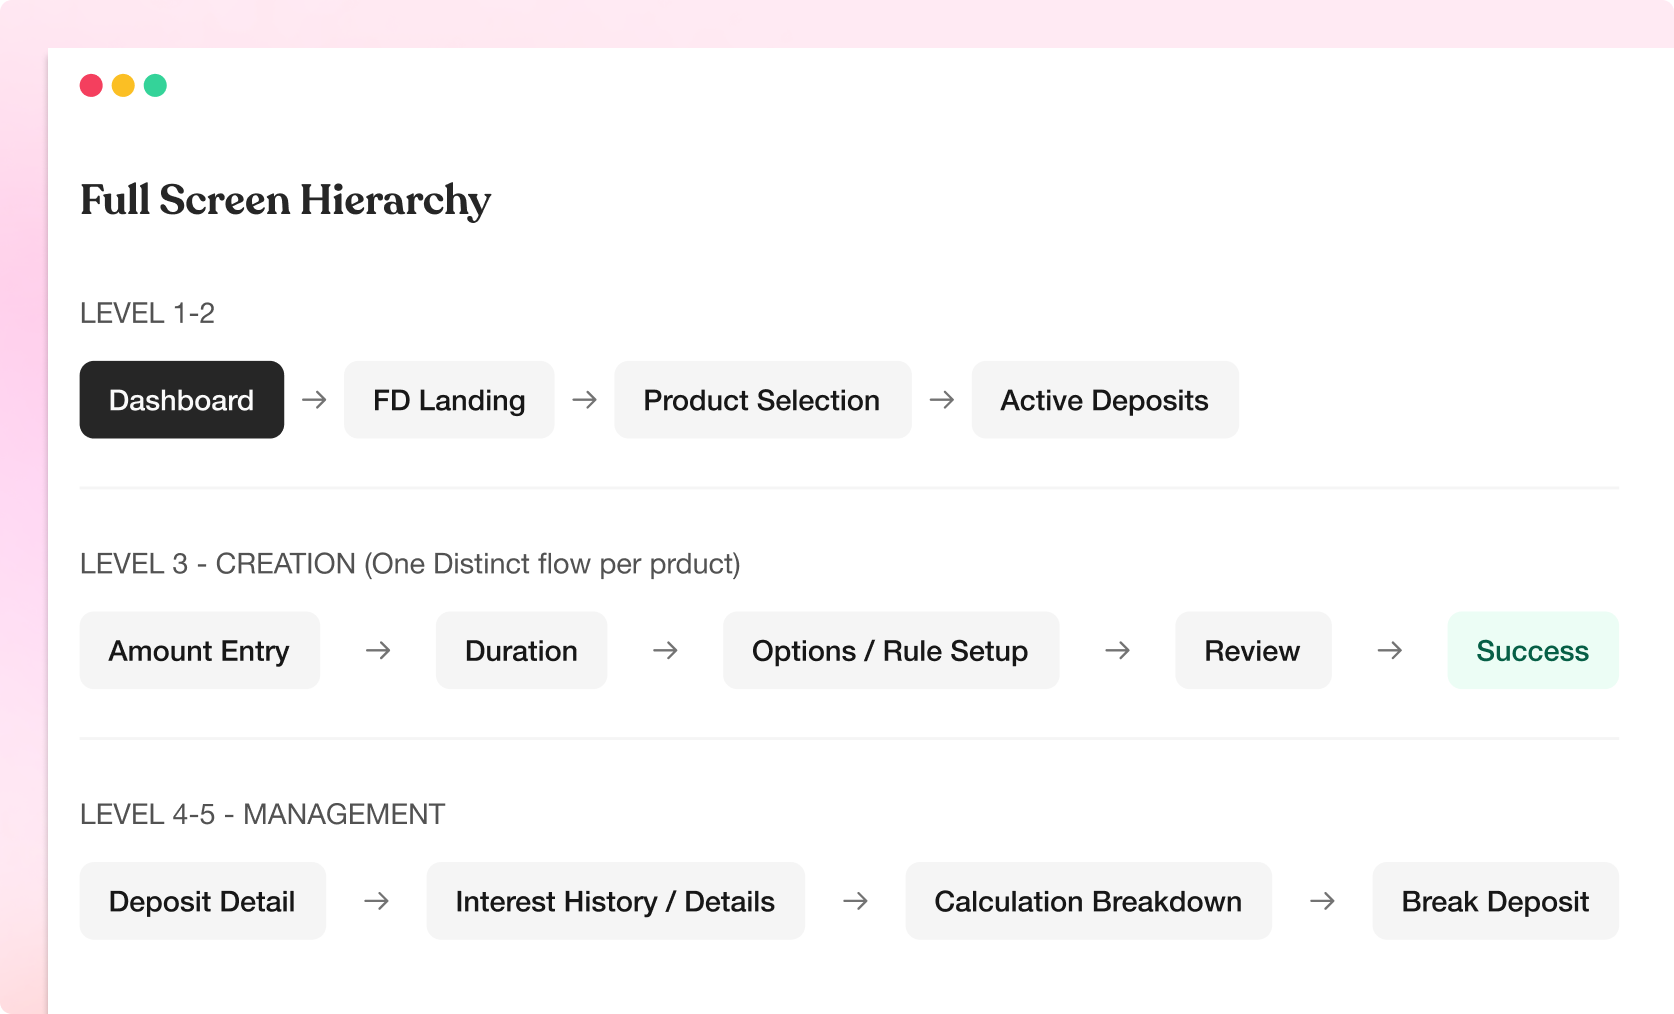
Task: Select the FD Landing chip
Action: (449, 400)
